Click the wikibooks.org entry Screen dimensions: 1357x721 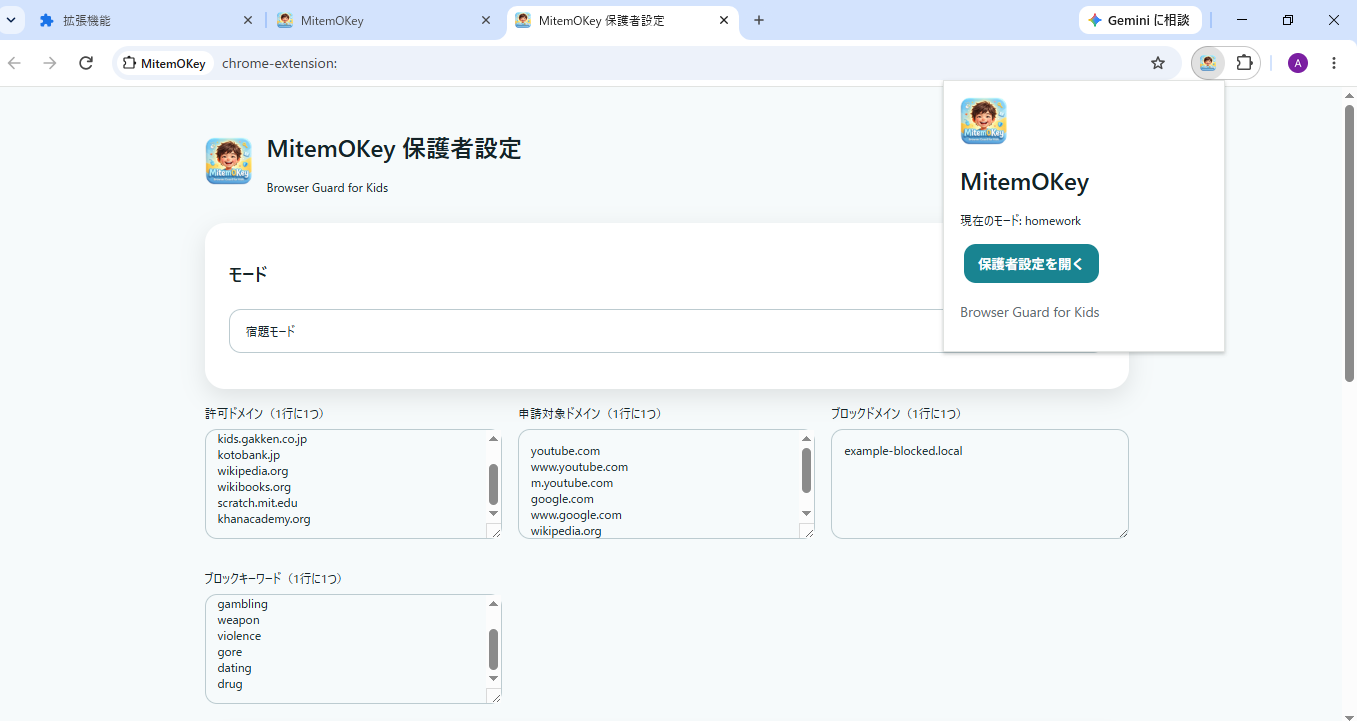tap(254, 487)
